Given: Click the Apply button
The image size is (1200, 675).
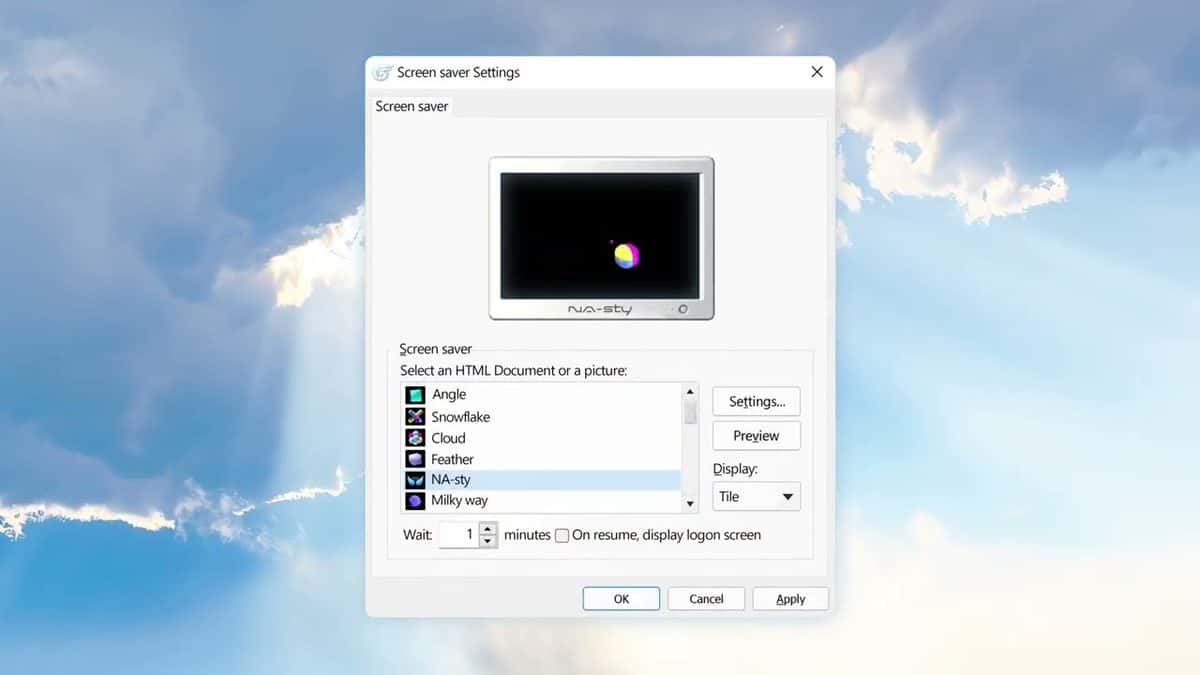Looking at the screenshot, I should click(x=791, y=599).
